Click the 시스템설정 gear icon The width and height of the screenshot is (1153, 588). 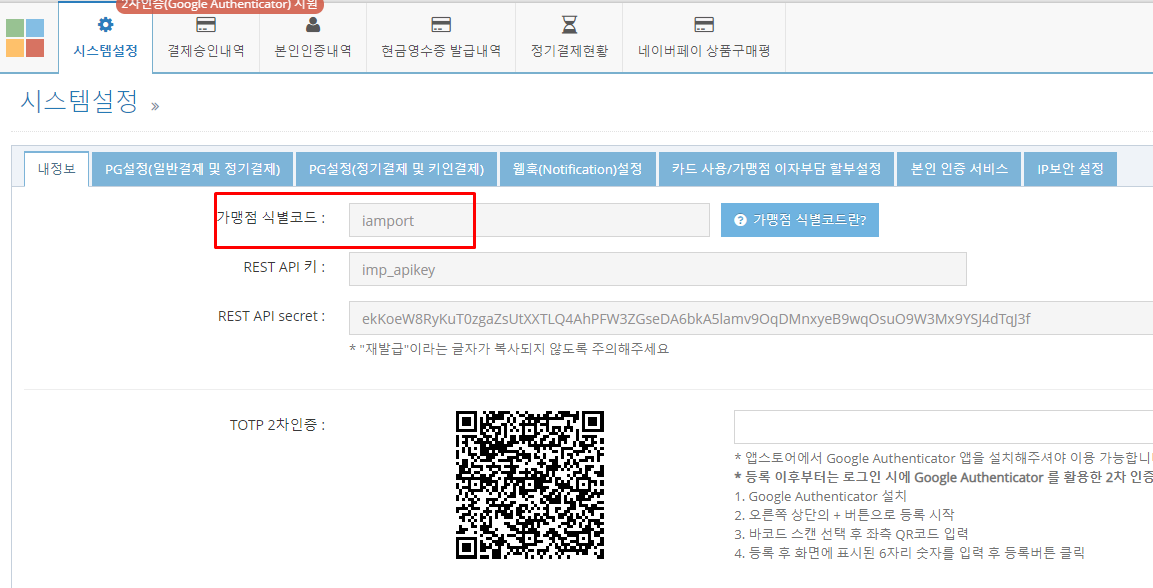105,24
